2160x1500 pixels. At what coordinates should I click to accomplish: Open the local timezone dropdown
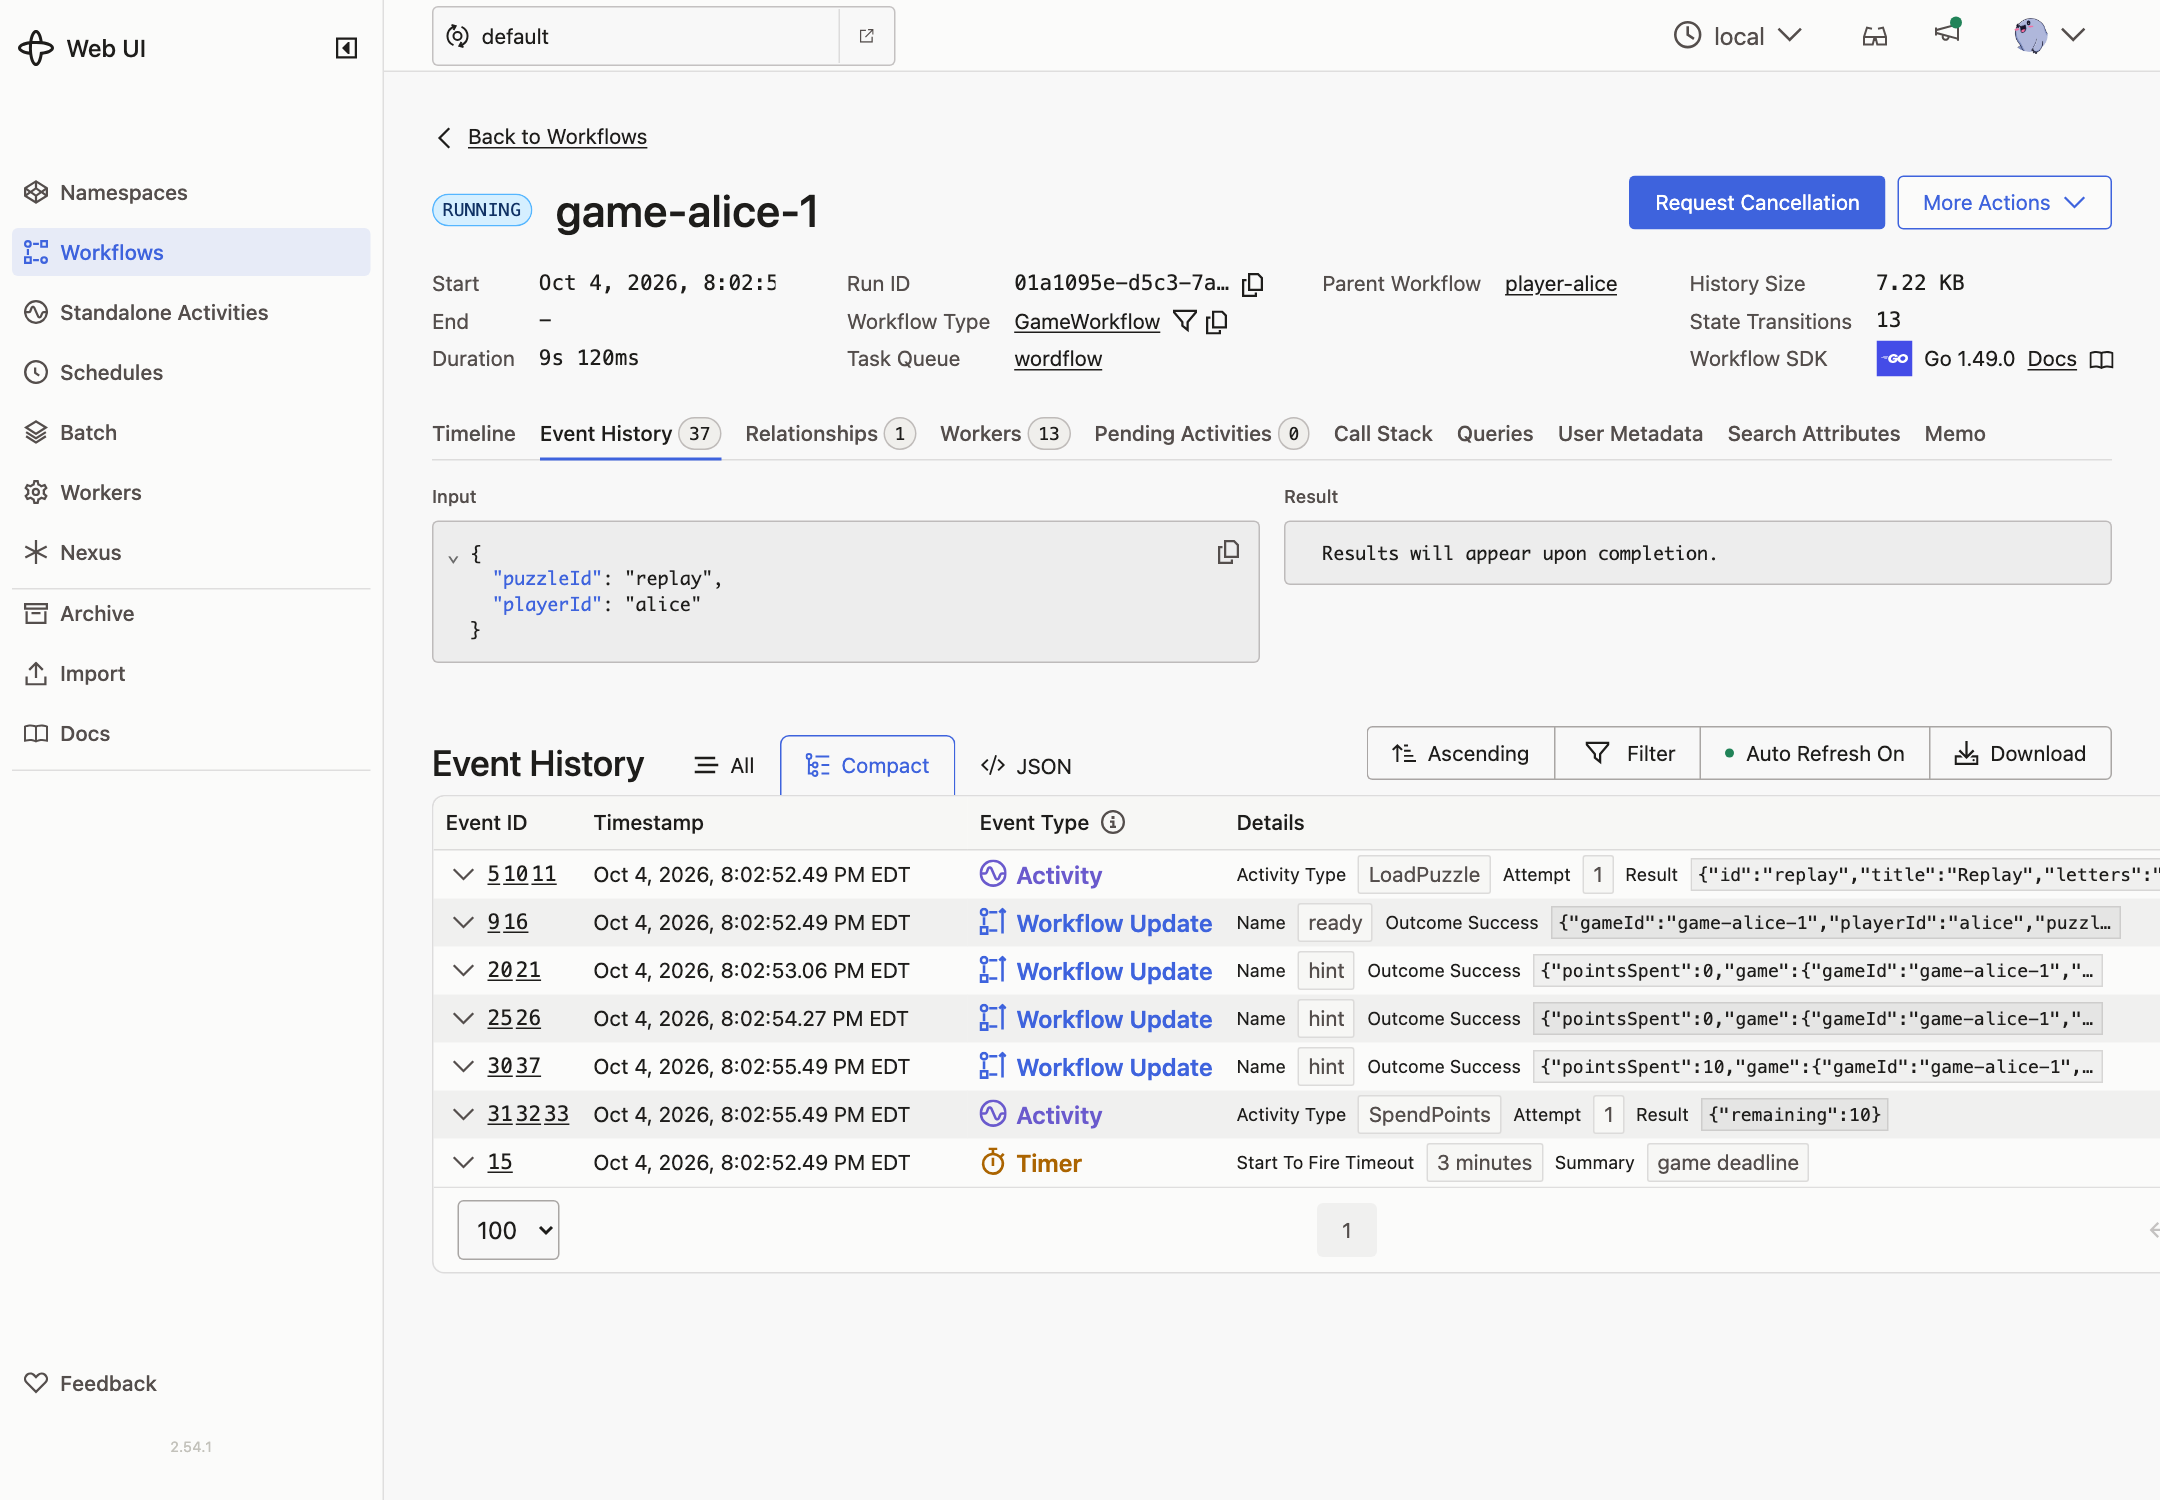click(1738, 36)
